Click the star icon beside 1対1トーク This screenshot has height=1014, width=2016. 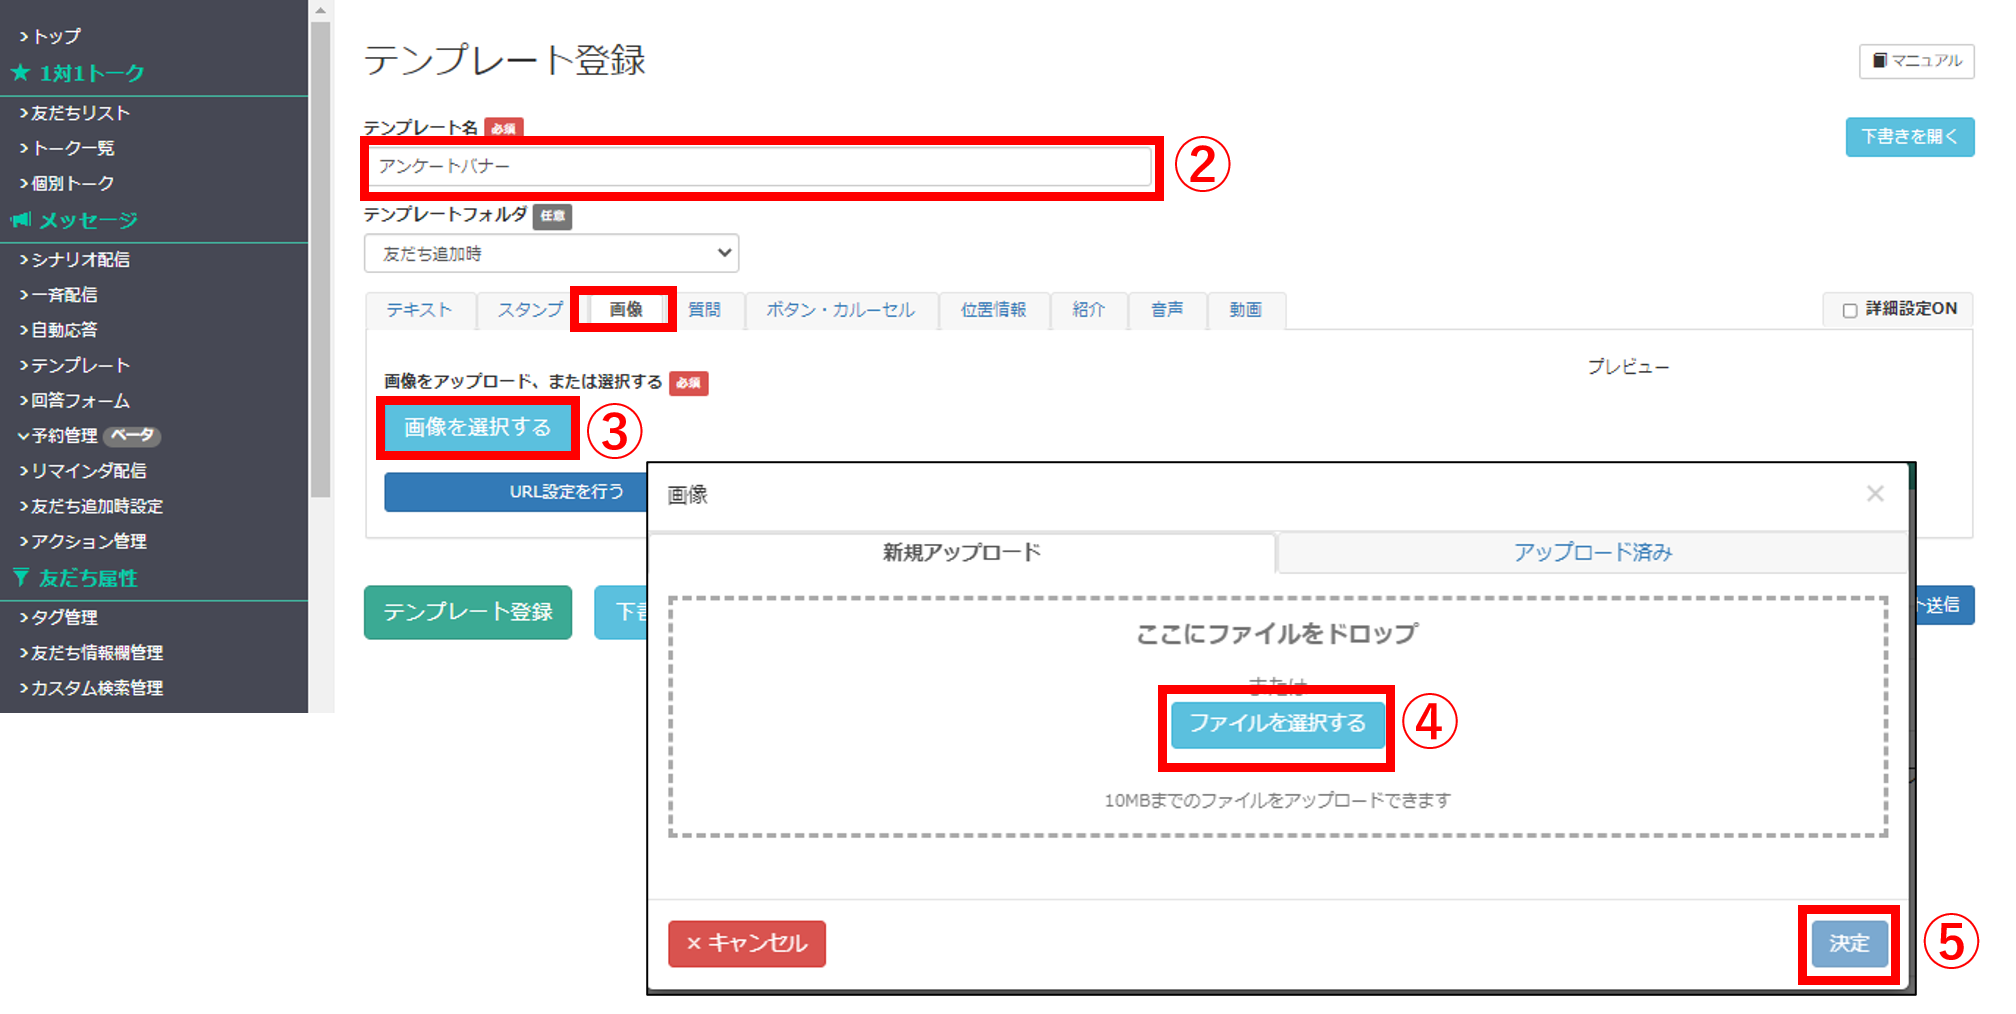point(20,72)
